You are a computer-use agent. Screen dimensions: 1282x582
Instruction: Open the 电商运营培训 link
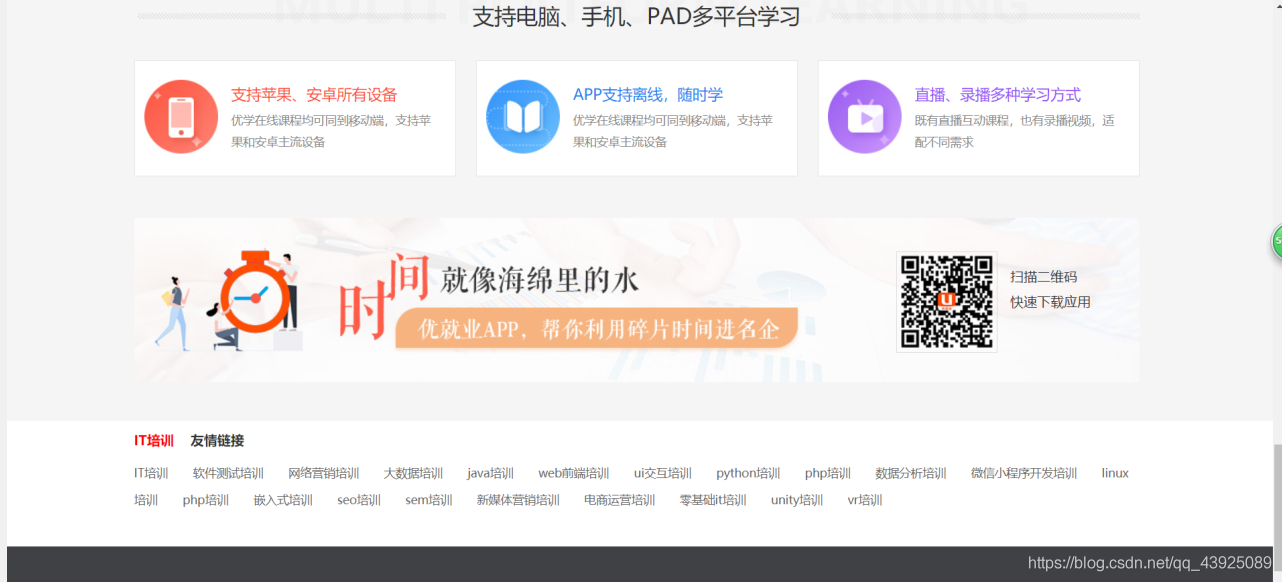click(x=620, y=501)
